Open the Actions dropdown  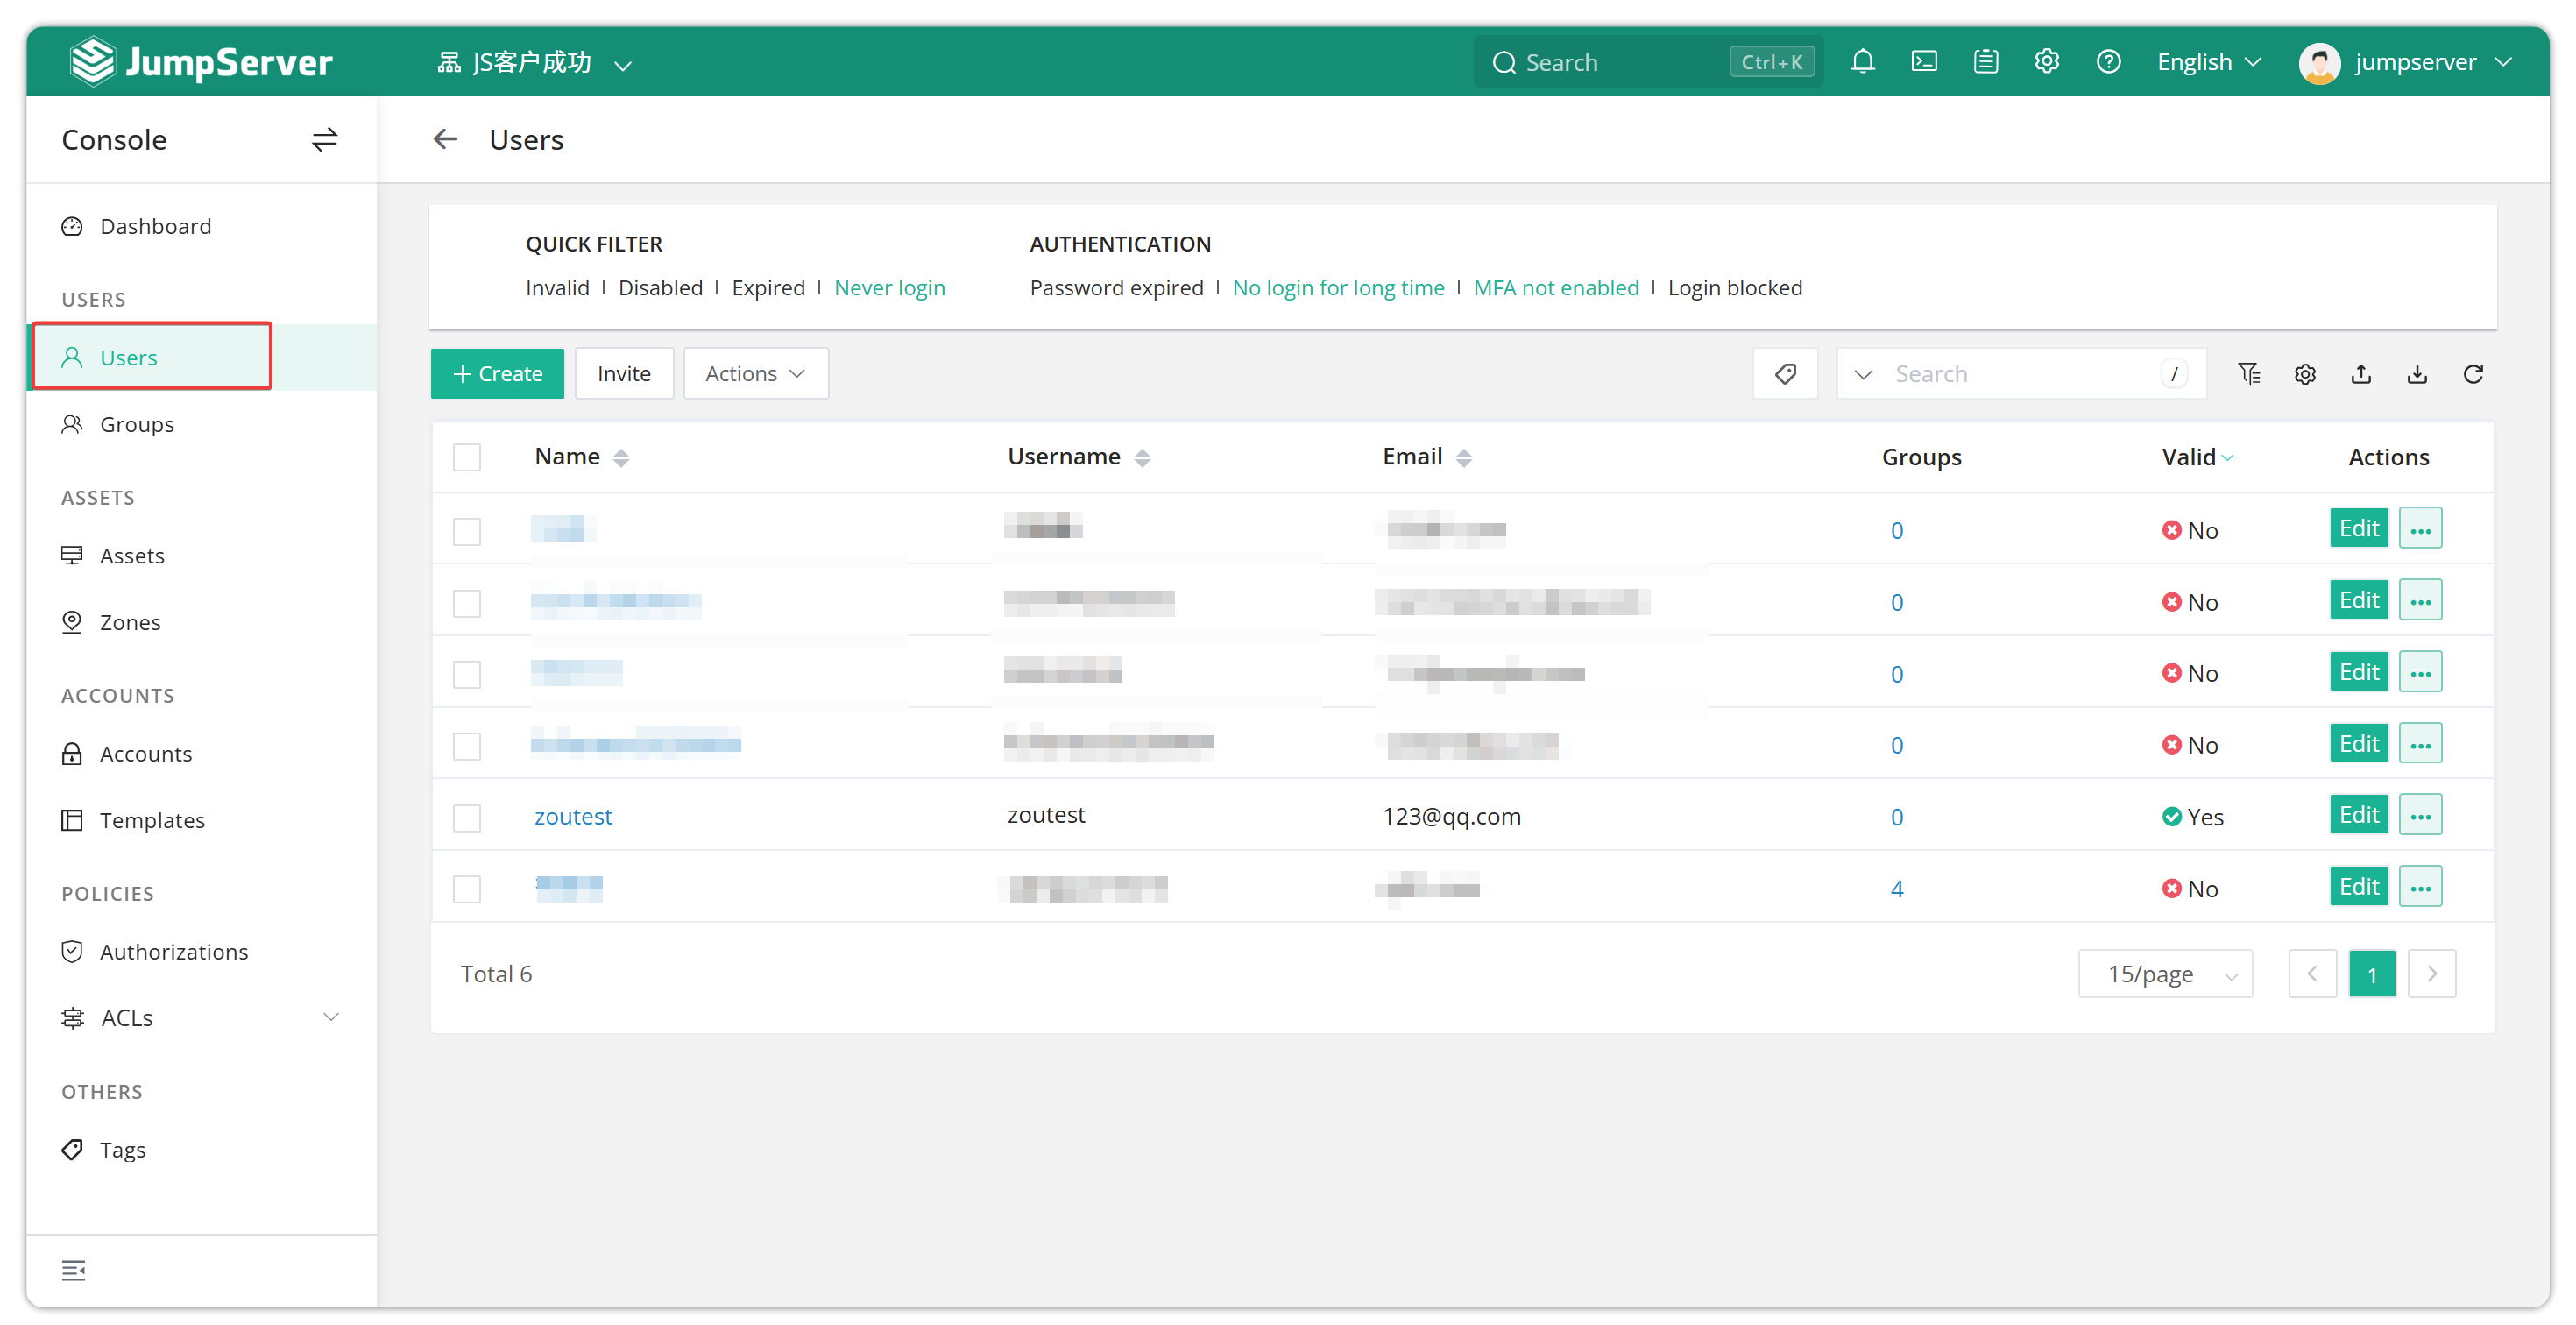pyautogui.click(x=755, y=374)
